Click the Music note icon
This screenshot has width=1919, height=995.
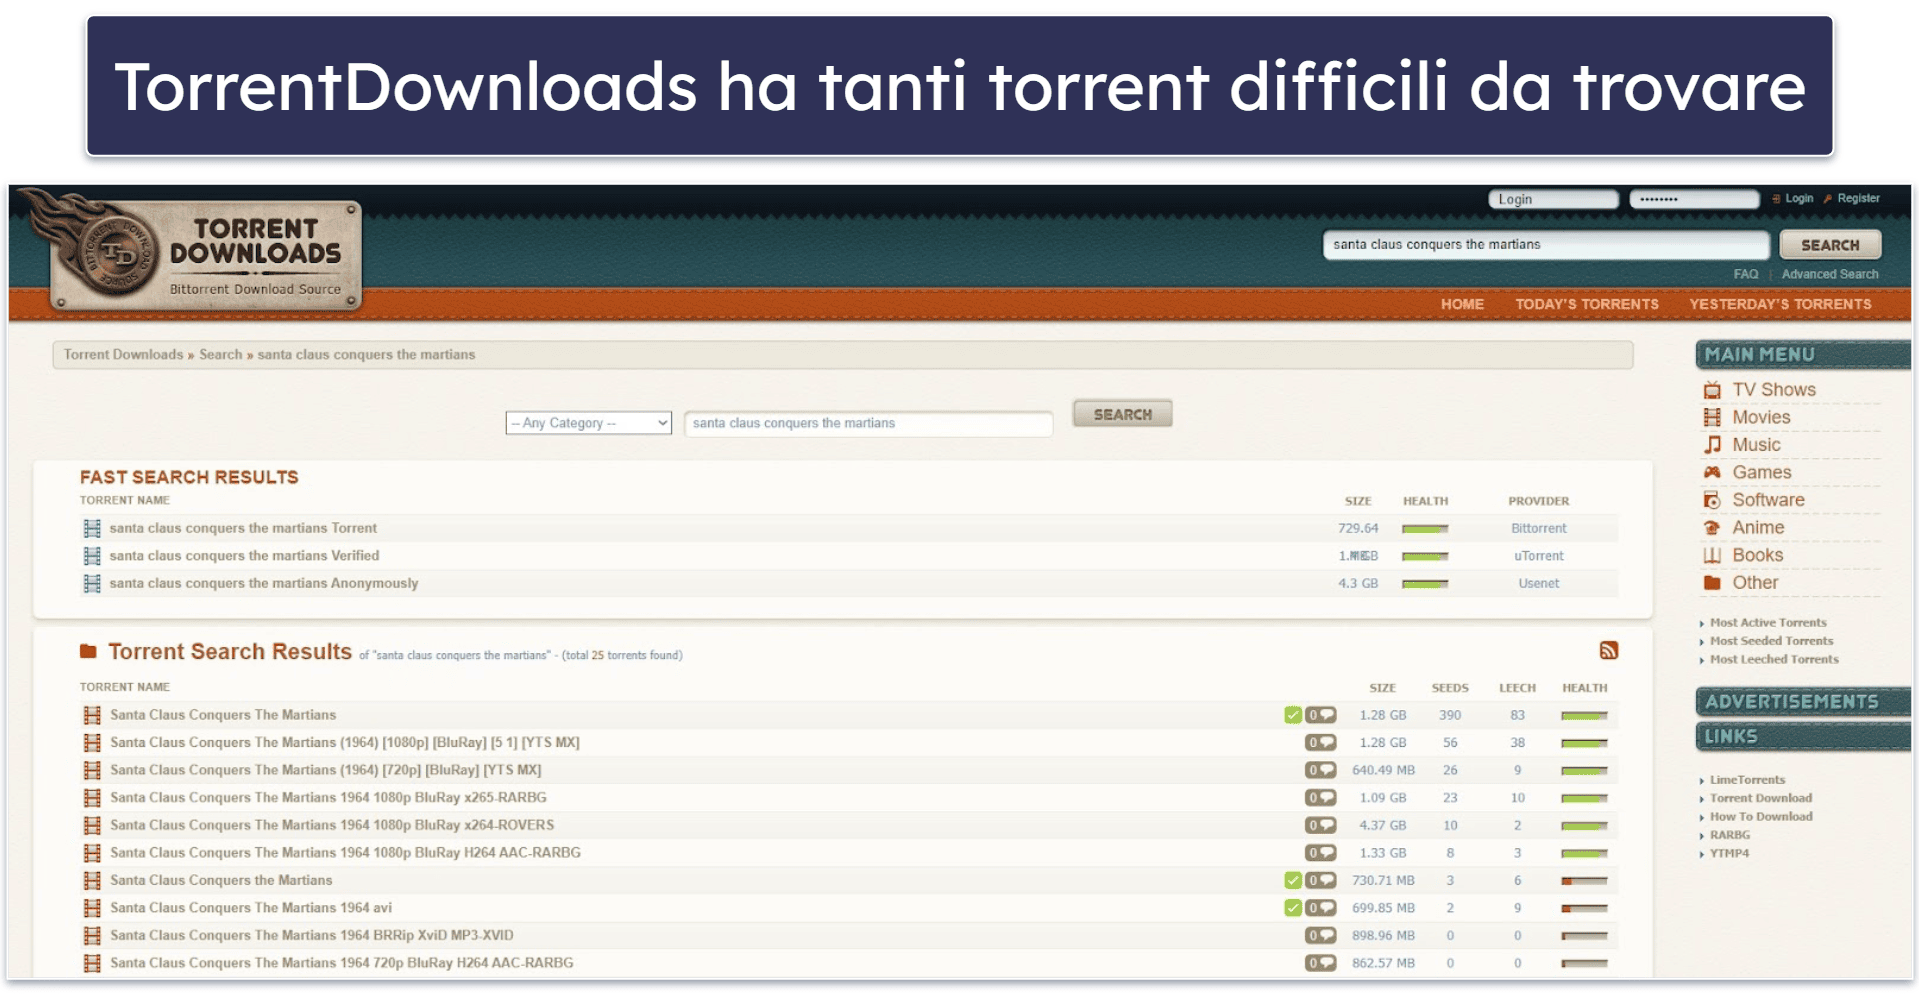[x=1712, y=445]
